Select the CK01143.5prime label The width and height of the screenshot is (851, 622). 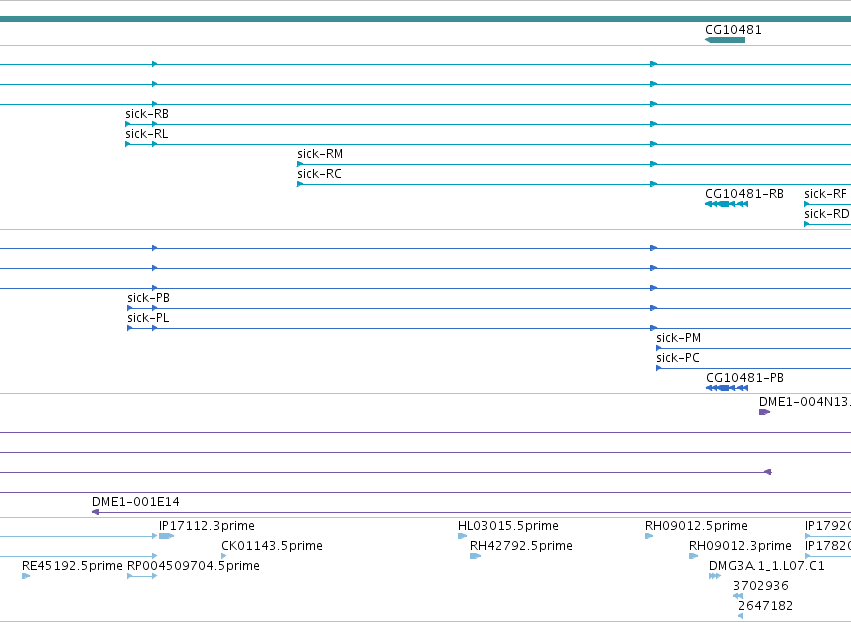272,546
